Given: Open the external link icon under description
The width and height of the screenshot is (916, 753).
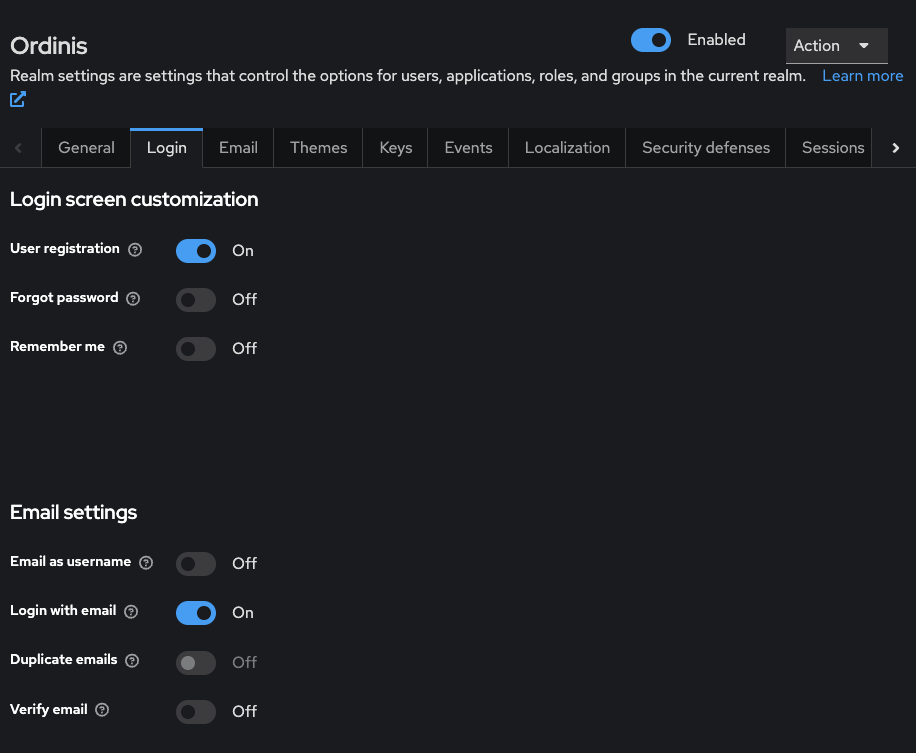Looking at the screenshot, I should point(18,99).
